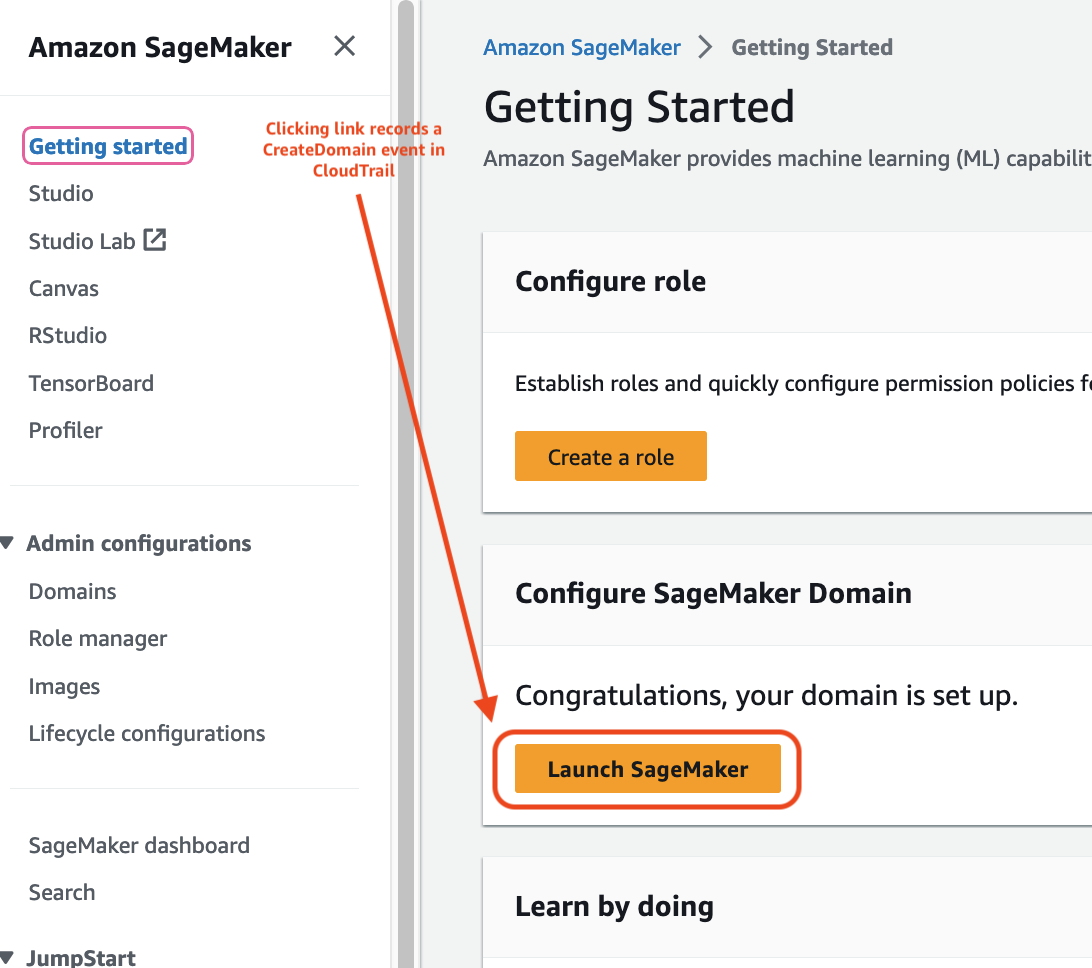Click Amazon SageMaker breadcrumb link

(x=582, y=47)
